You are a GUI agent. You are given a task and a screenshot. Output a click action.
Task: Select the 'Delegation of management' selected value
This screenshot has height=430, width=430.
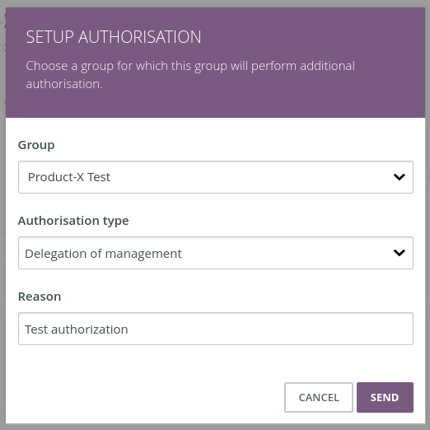[103, 254]
